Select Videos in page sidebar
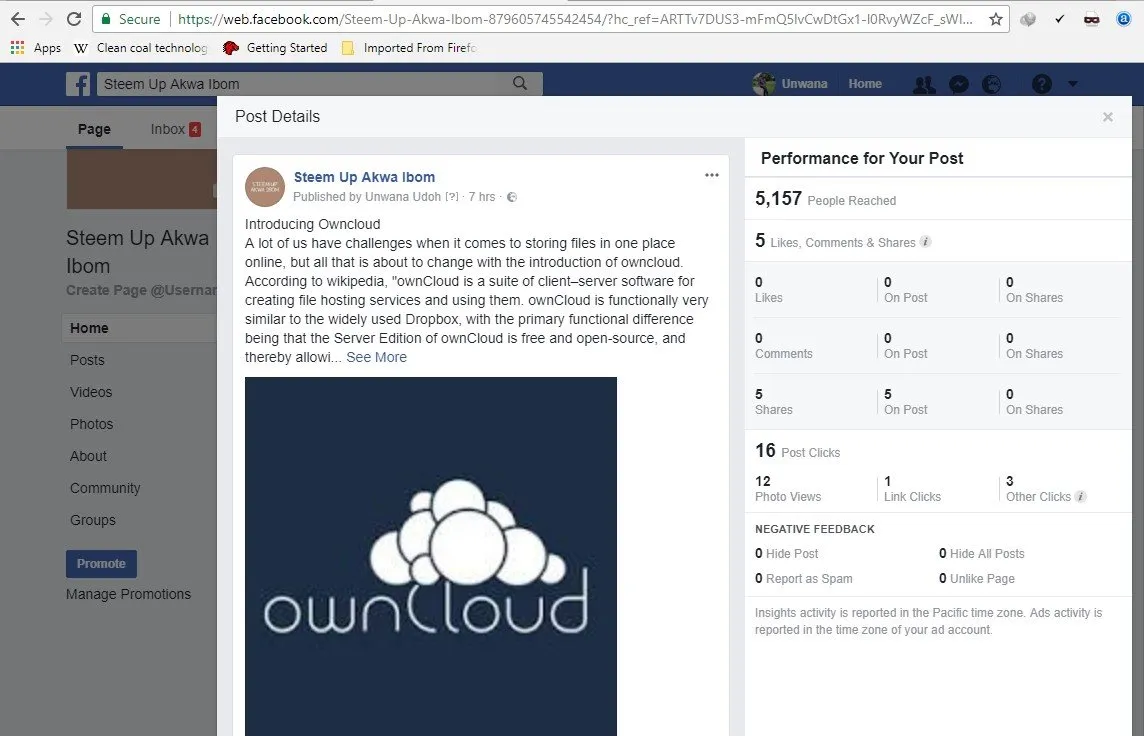The image size is (1144, 736). (x=91, y=392)
